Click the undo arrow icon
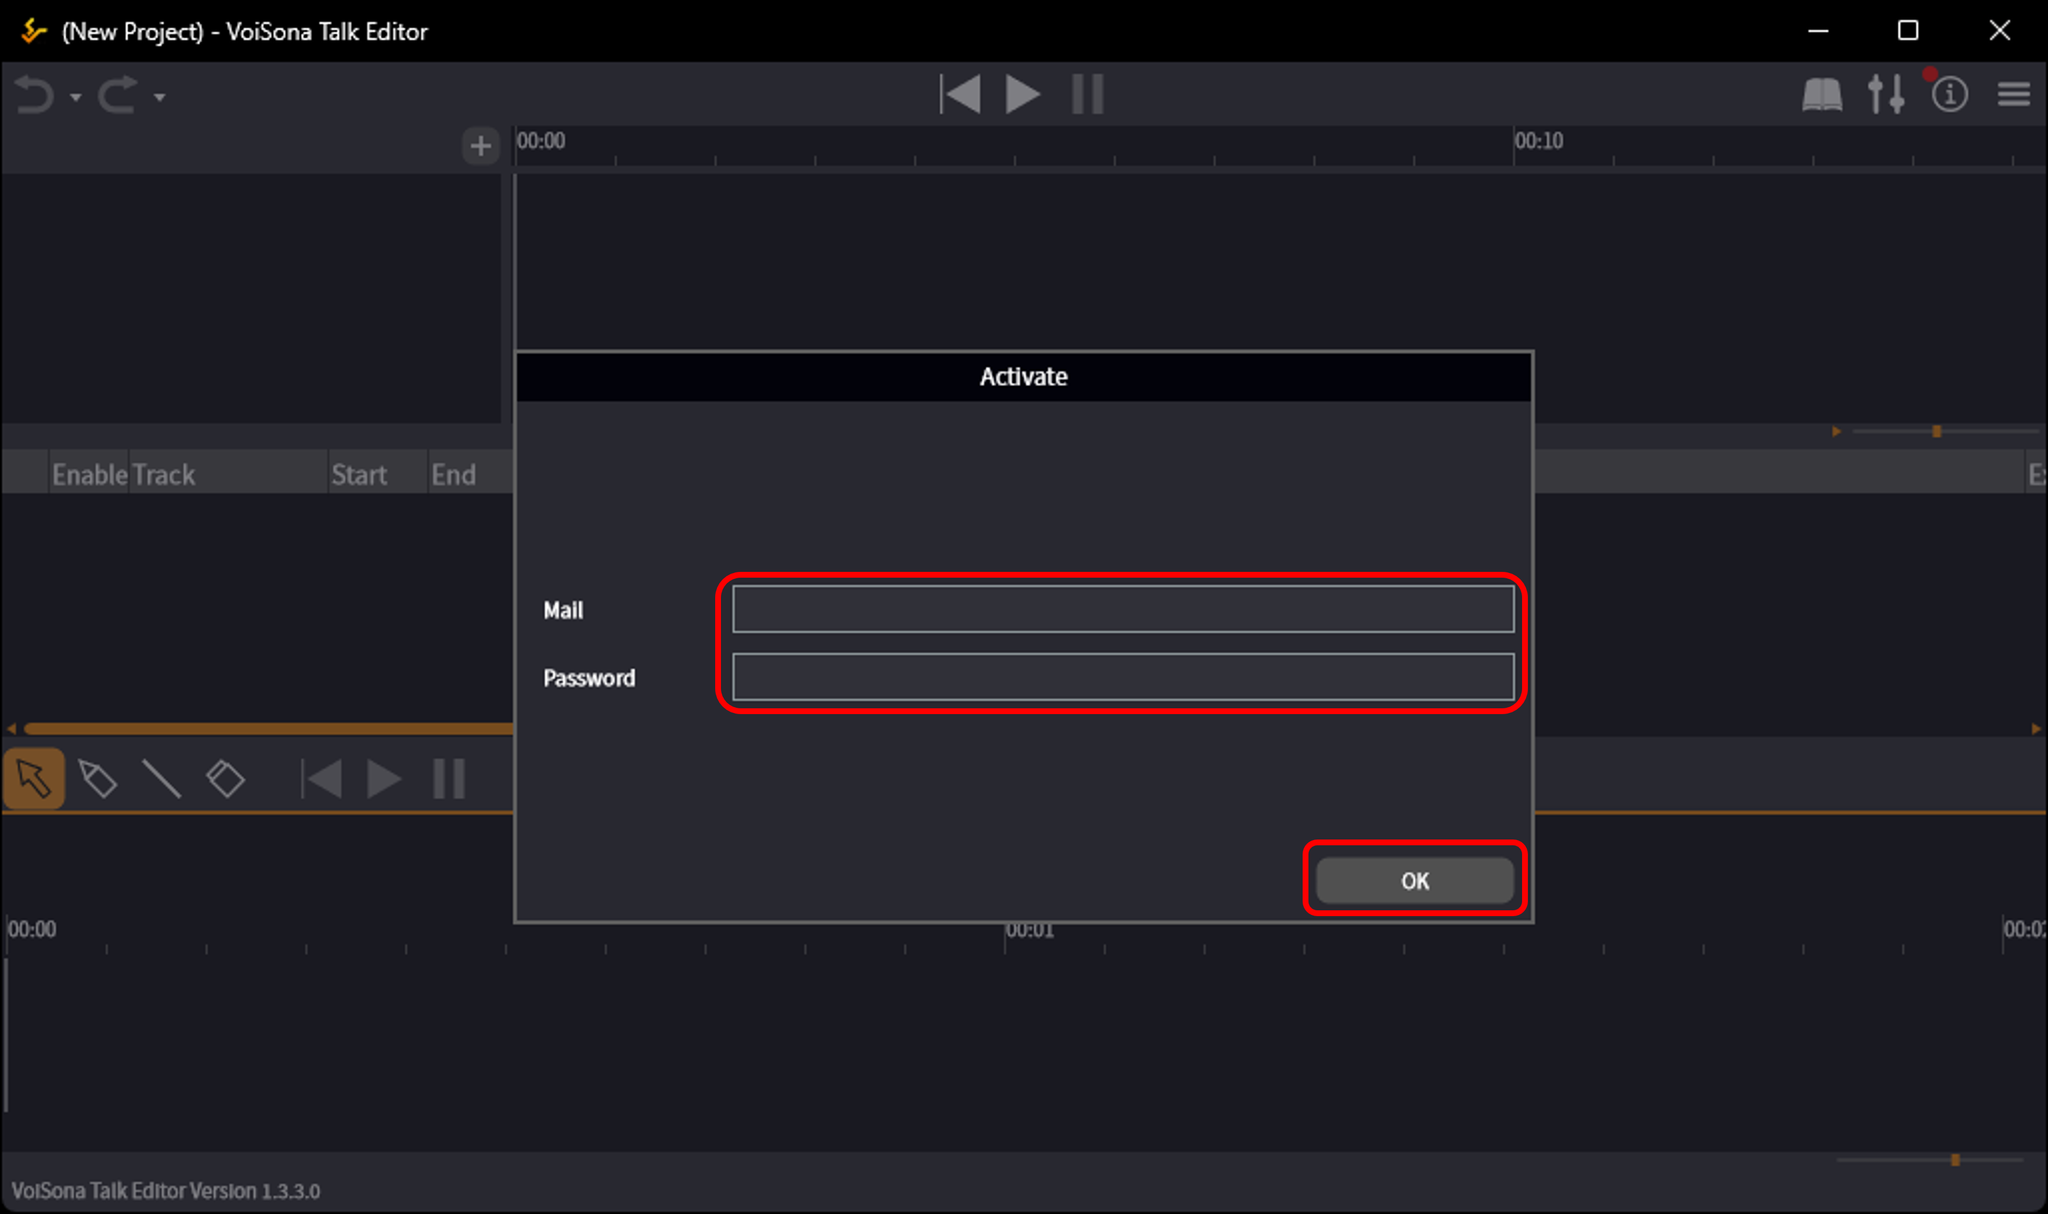The width and height of the screenshot is (2048, 1214). tap(35, 96)
